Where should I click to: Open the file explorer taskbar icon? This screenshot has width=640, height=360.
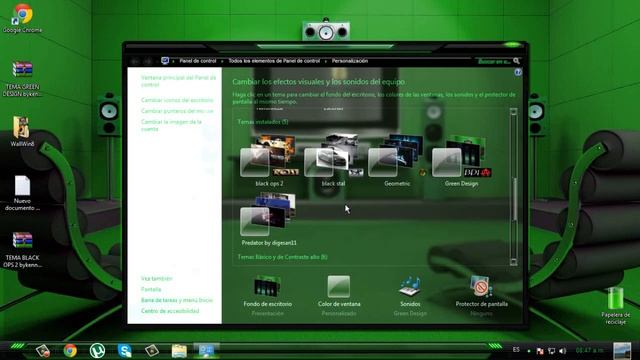pyautogui.click(x=179, y=350)
